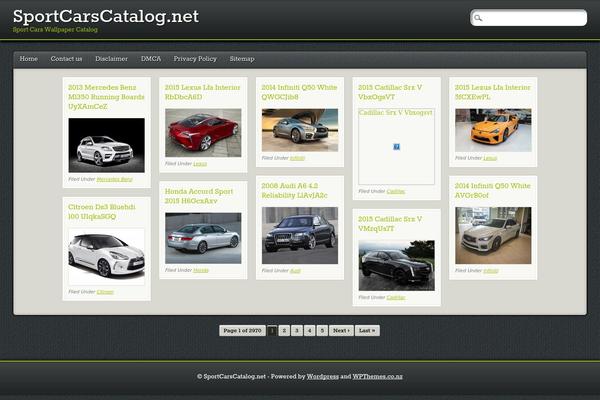Follow Lexus category under red car

point(200,163)
